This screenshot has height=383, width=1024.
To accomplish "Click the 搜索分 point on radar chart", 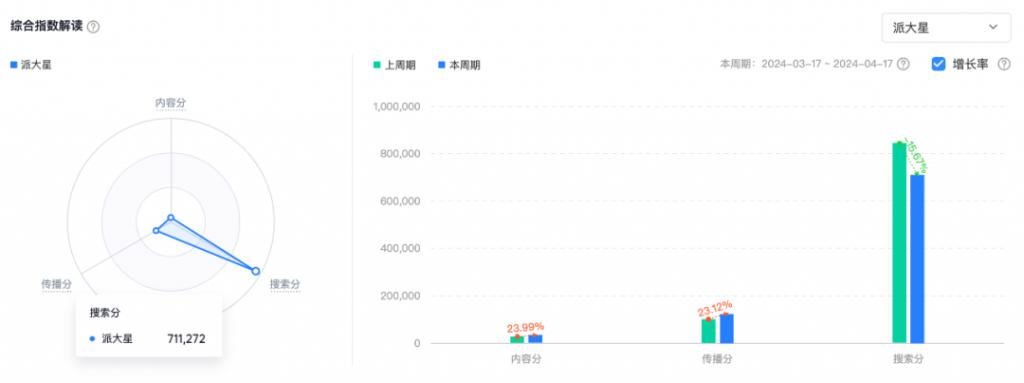I will tap(256, 271).
